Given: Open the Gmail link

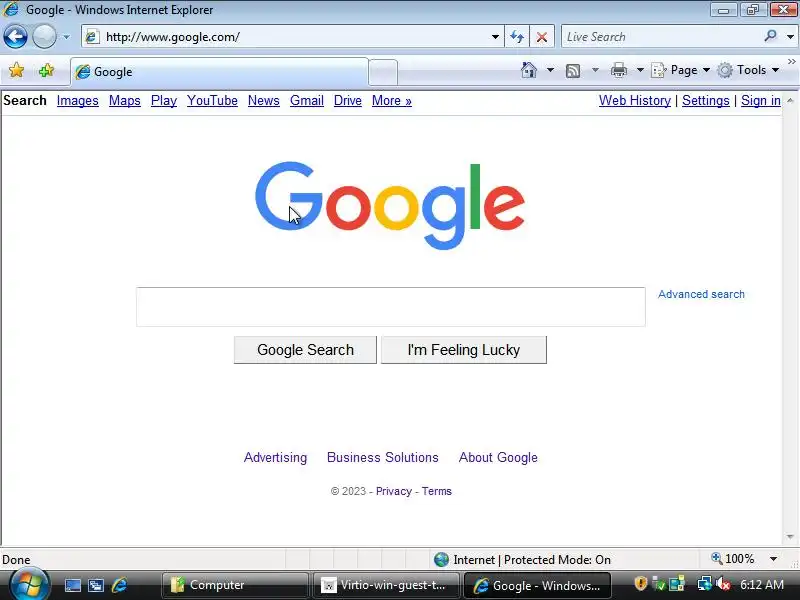Looking at the screenshot, I should coord(307,101).
